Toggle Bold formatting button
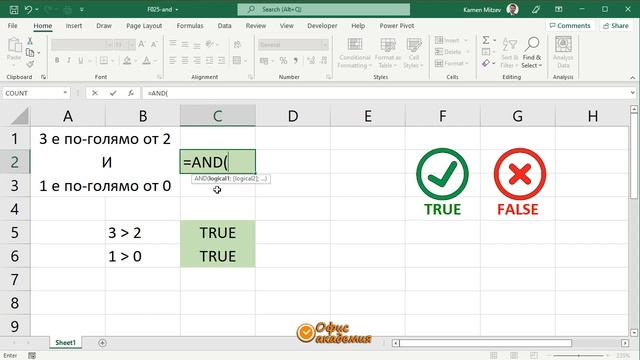Image resolution: width=640 pixels, height=360 pixels. click(57, 60)
